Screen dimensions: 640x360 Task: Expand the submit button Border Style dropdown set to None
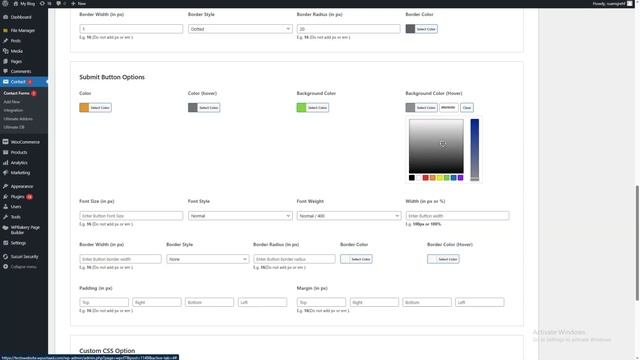coord(207,259)
